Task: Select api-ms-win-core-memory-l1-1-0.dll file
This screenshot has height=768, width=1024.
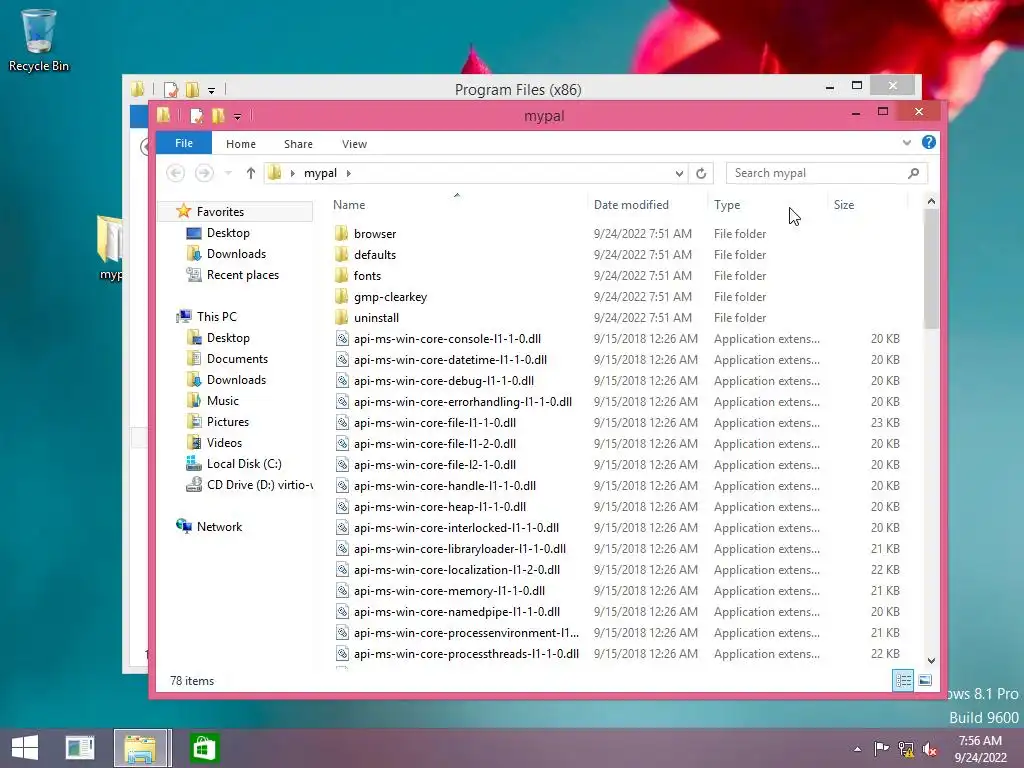Action: click(x=449, y=590)
